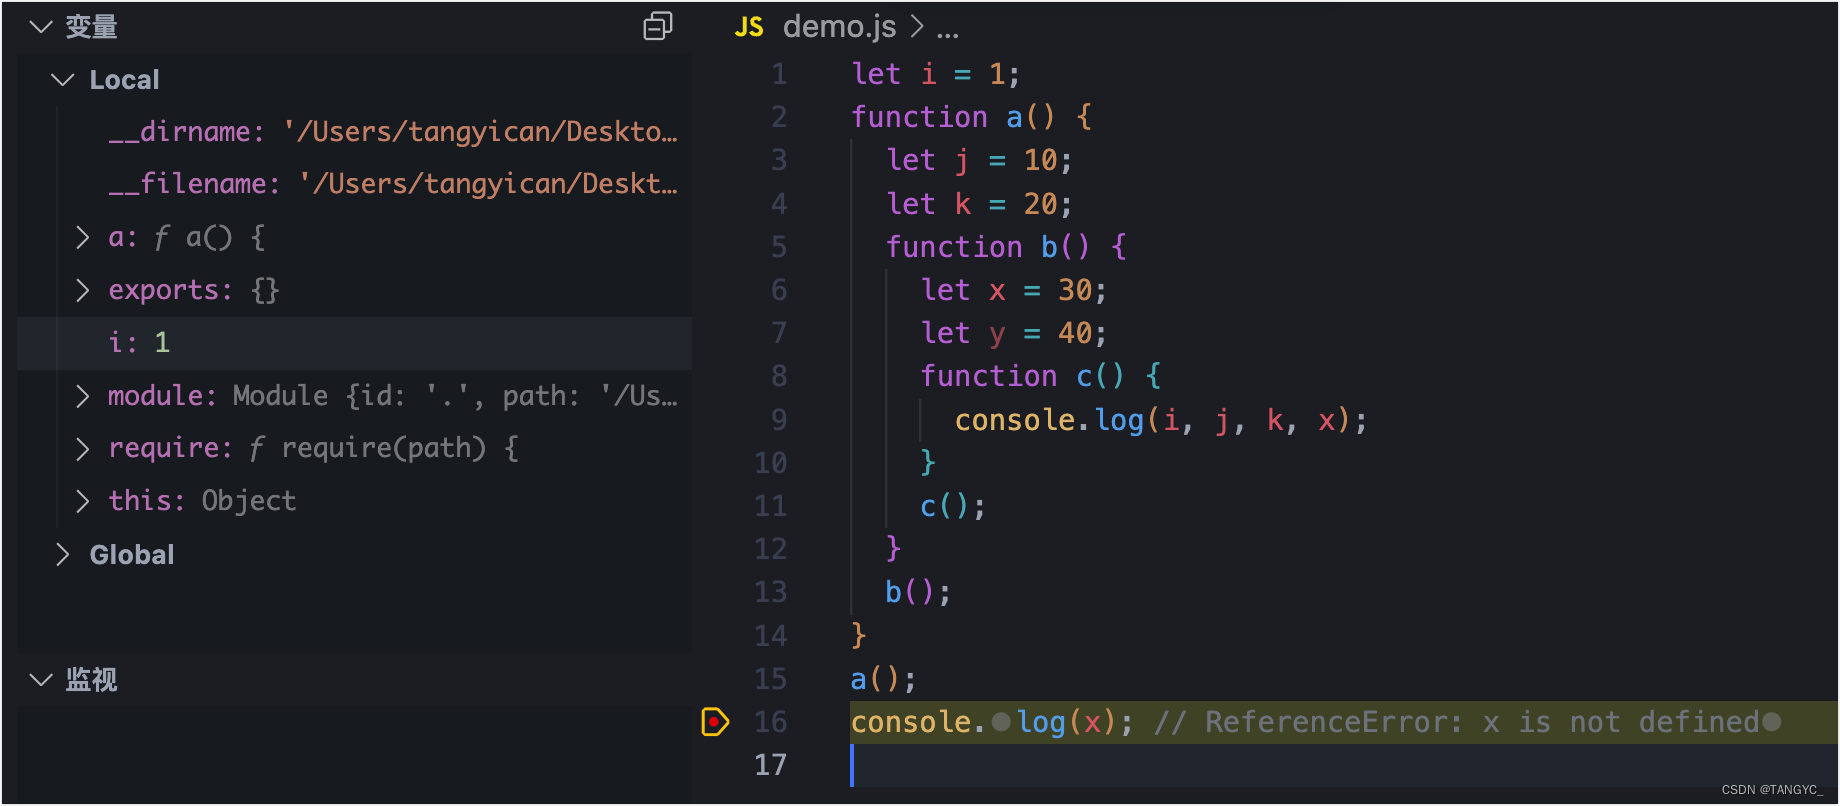Click line number 13 in the gutter
1840x806 pixels.
click(x=770, y=592)
